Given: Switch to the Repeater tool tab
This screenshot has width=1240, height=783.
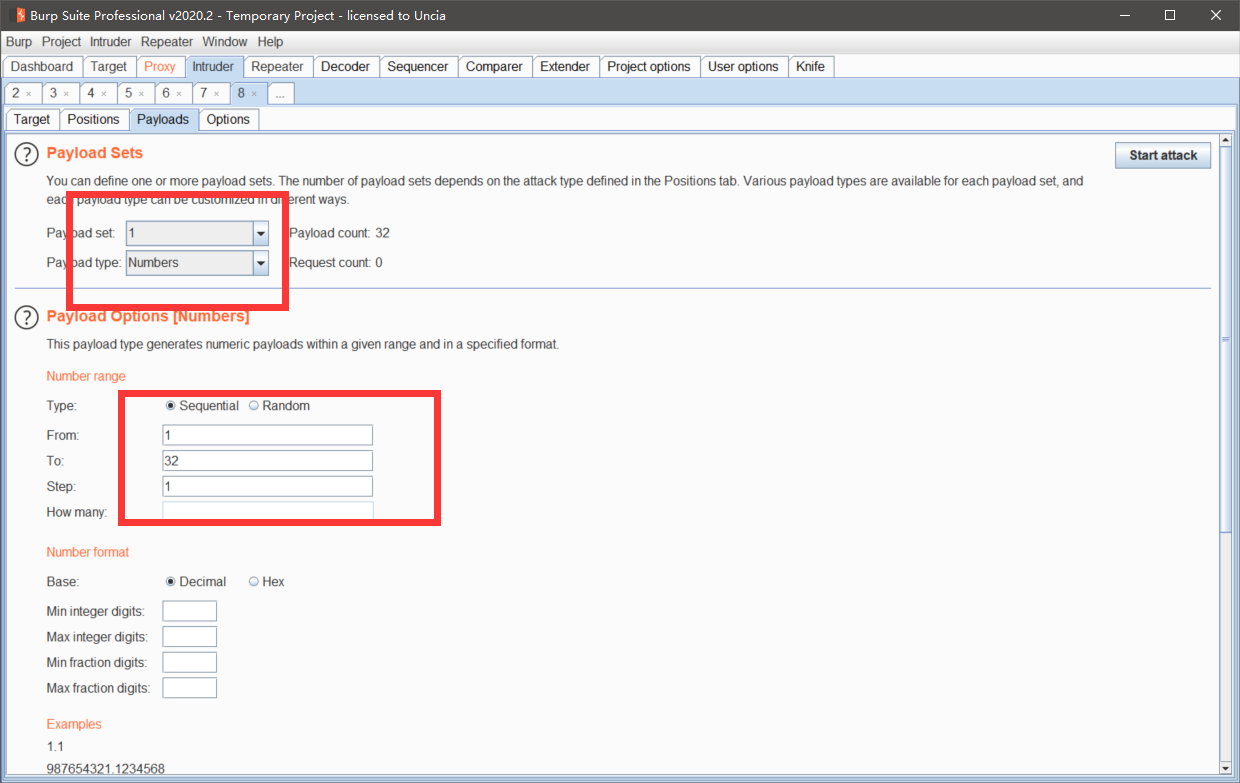Looking at the screenshot, I should point(277,67).
